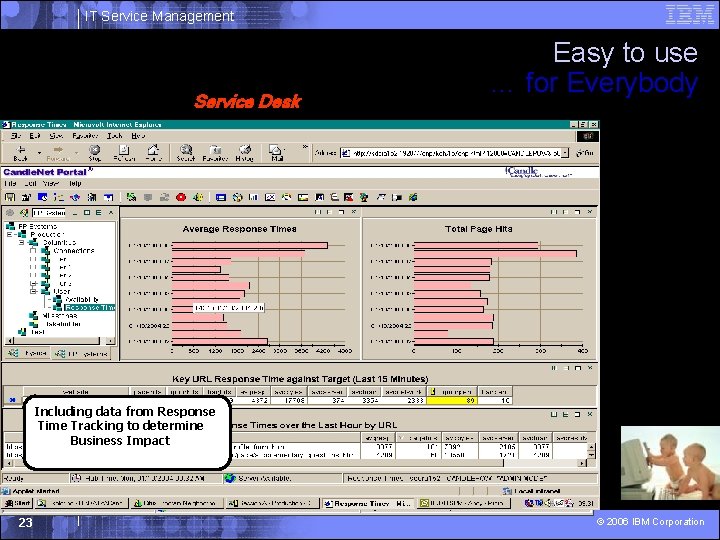Open the Favorites toolbar icon

pos(215,153)
